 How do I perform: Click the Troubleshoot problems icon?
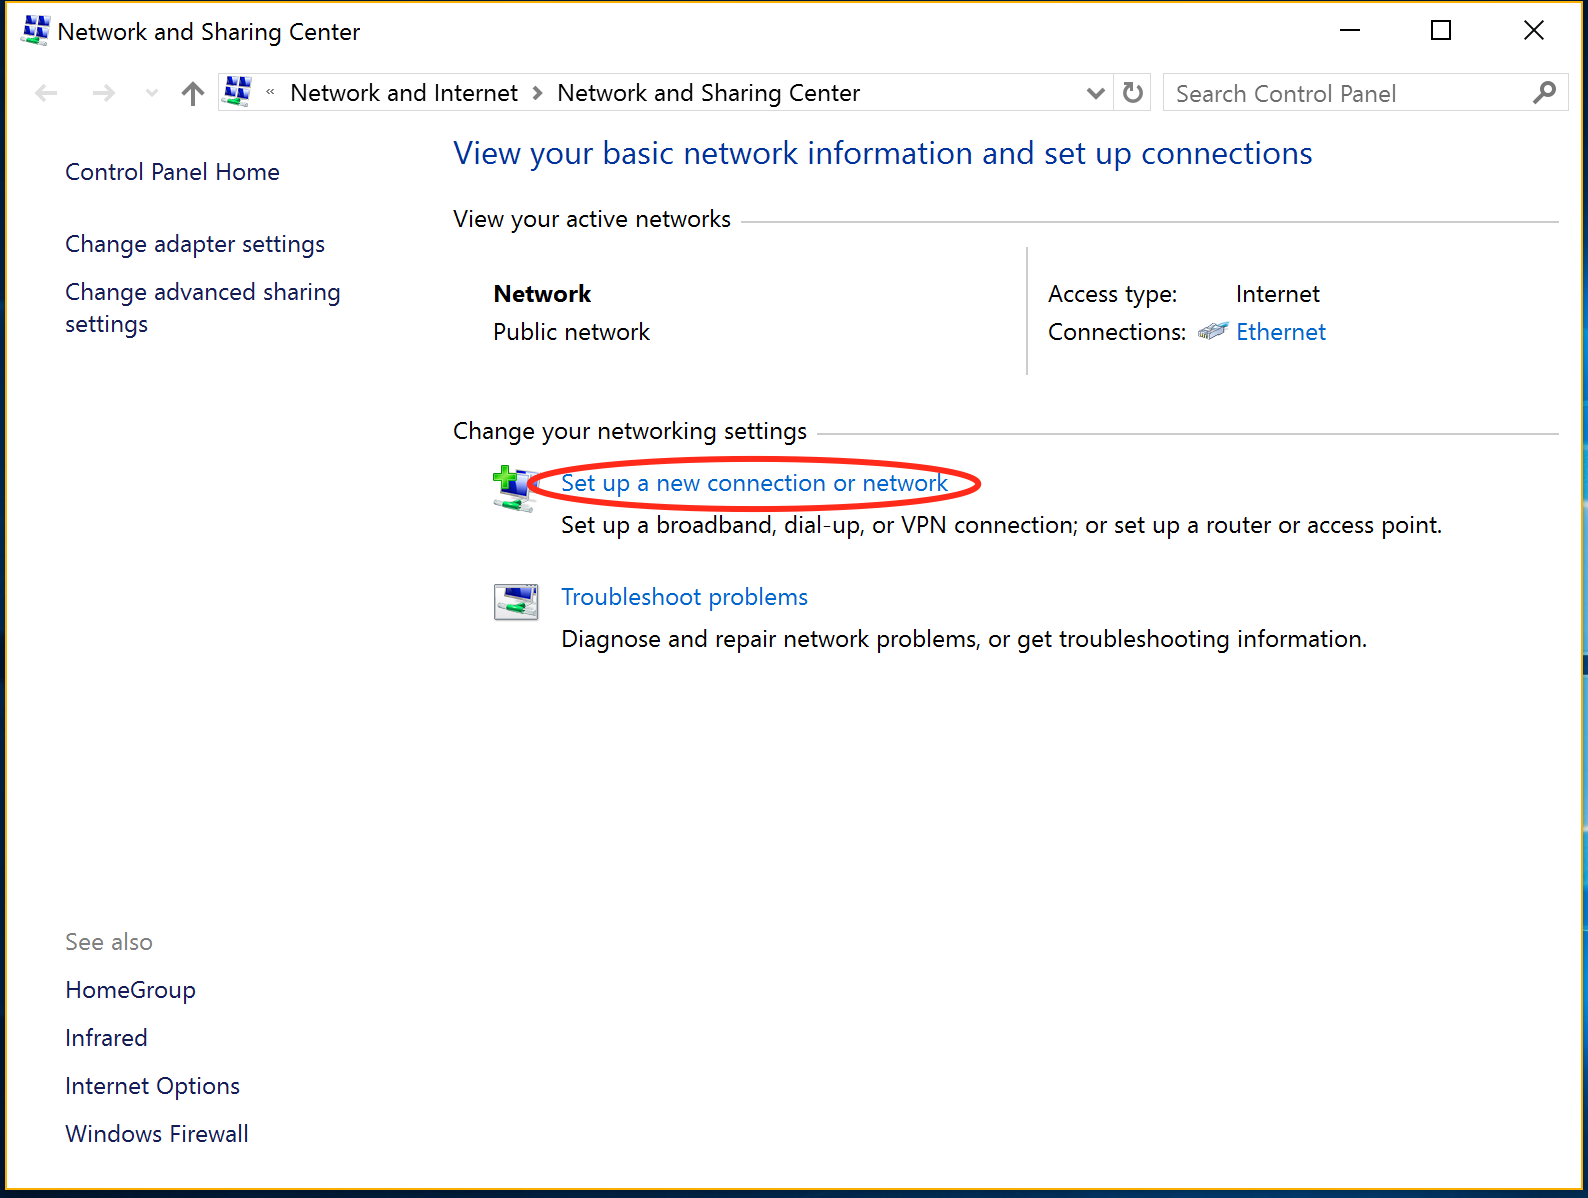point(516,602)
